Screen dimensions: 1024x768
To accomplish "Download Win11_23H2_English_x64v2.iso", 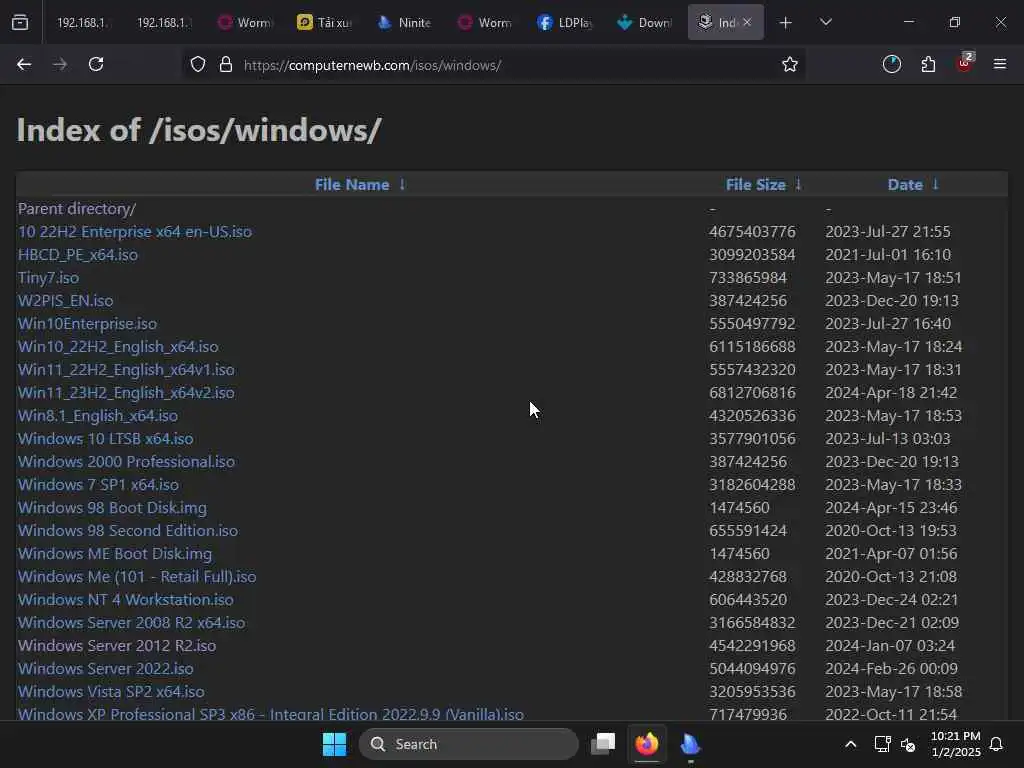I will click(x=126, y=392).
